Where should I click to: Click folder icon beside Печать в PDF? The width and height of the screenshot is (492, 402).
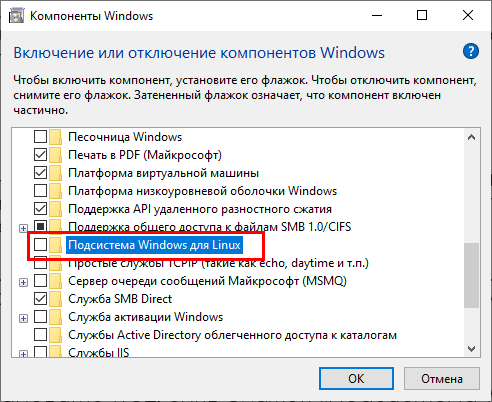pyautogui.click(x=55, y=155)
